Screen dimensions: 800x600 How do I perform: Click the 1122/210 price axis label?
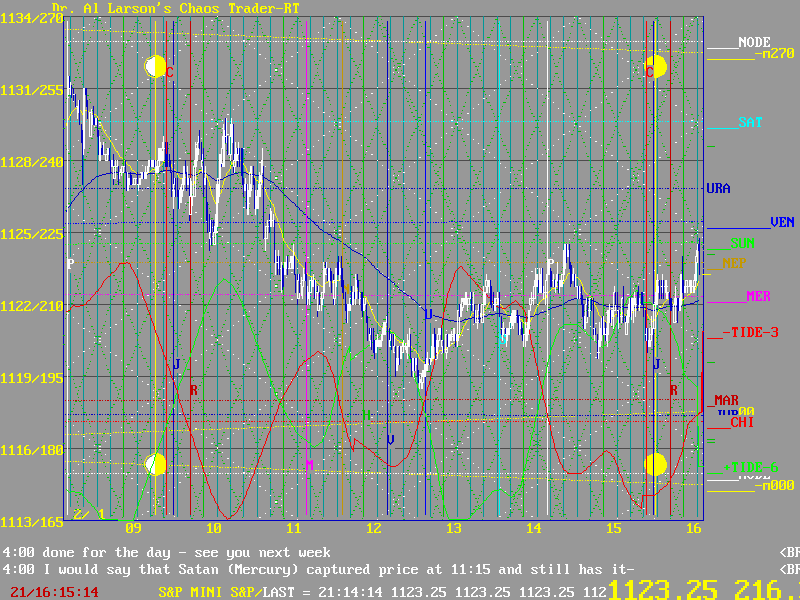(32, 306)
